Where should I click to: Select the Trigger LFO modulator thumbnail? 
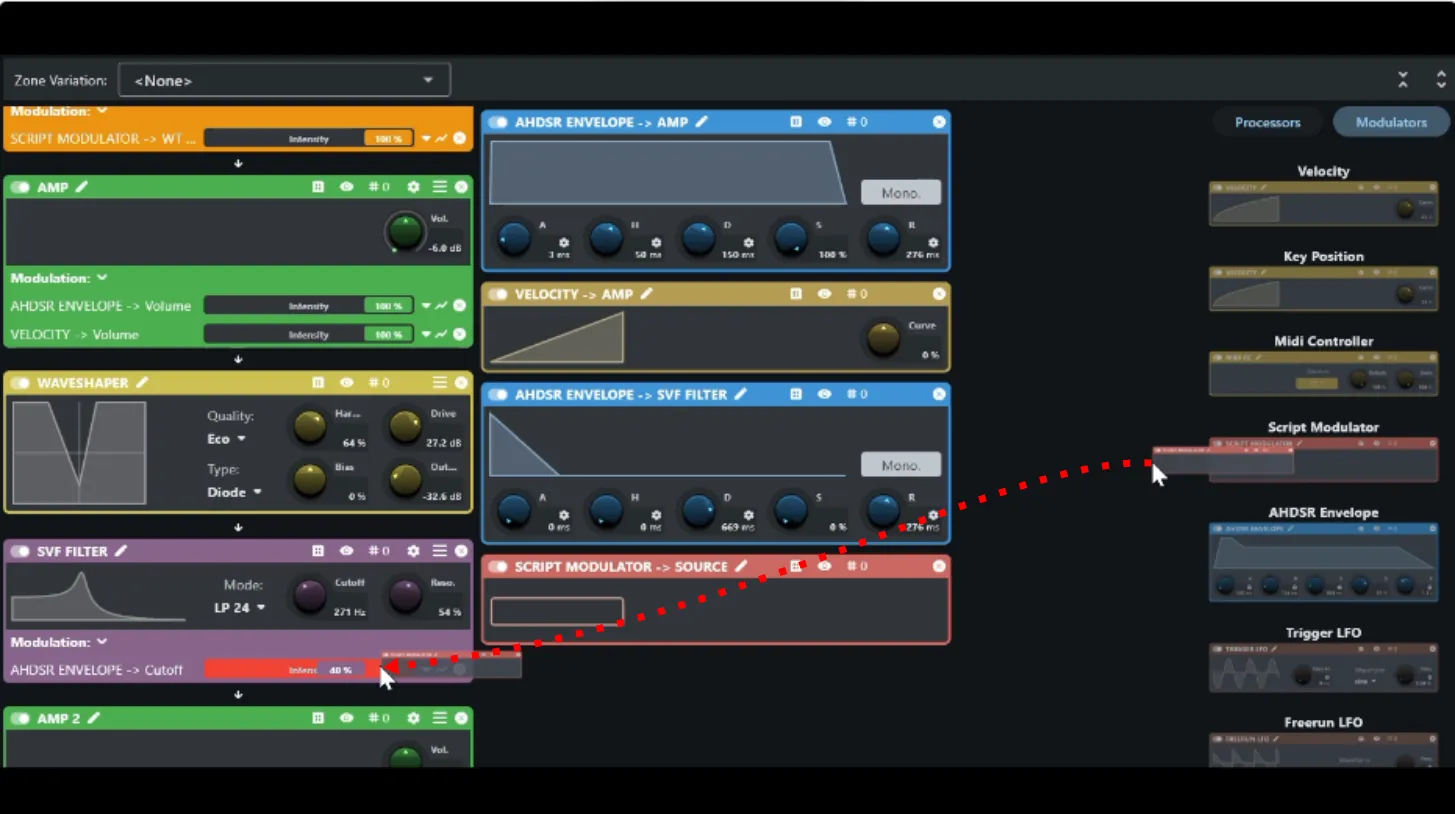pyautogui.click(x=1323, y=668)
